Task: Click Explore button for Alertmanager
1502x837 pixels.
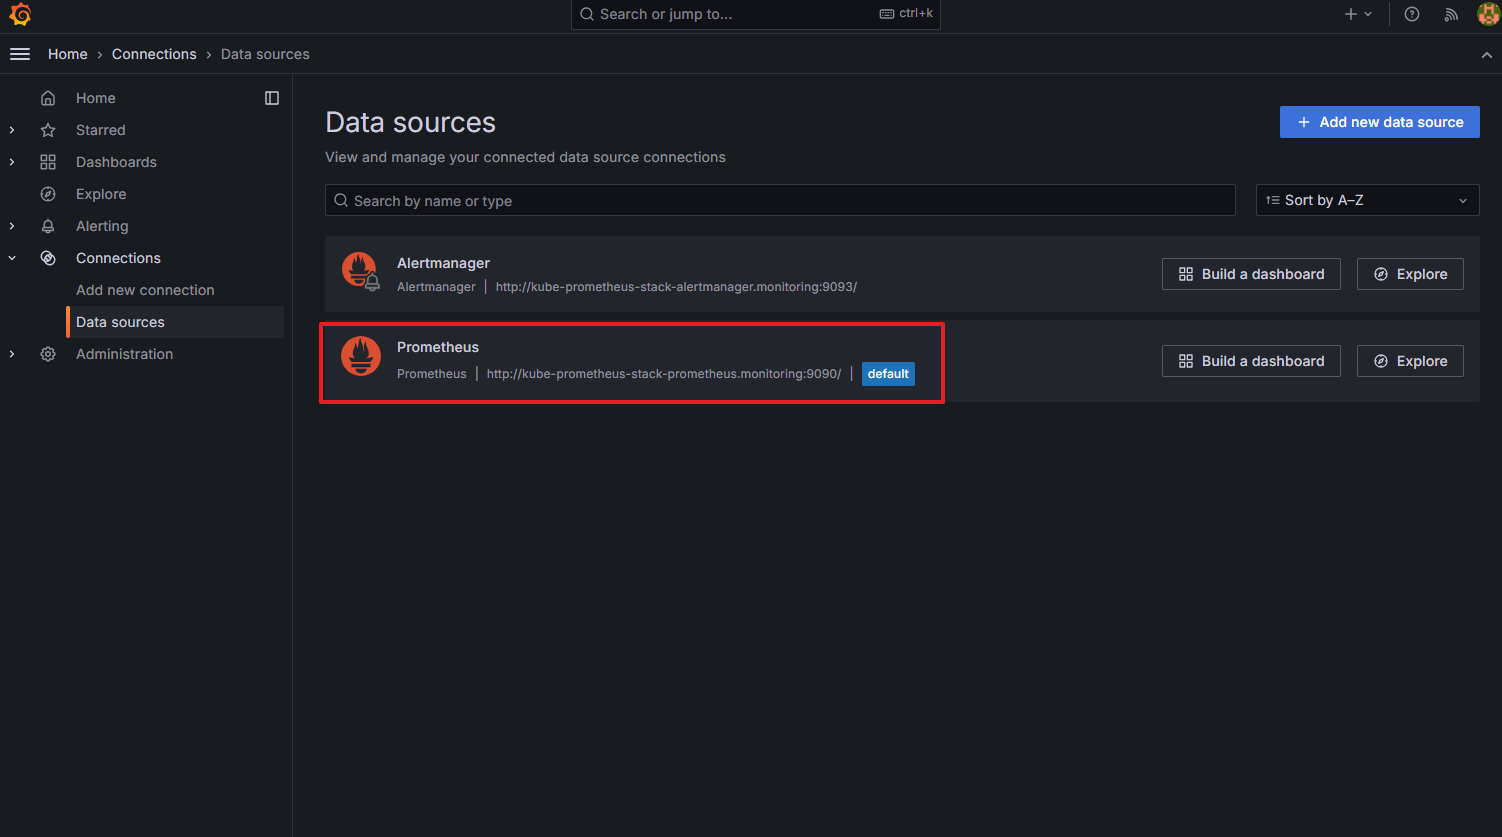Action: pos(1410,274)
